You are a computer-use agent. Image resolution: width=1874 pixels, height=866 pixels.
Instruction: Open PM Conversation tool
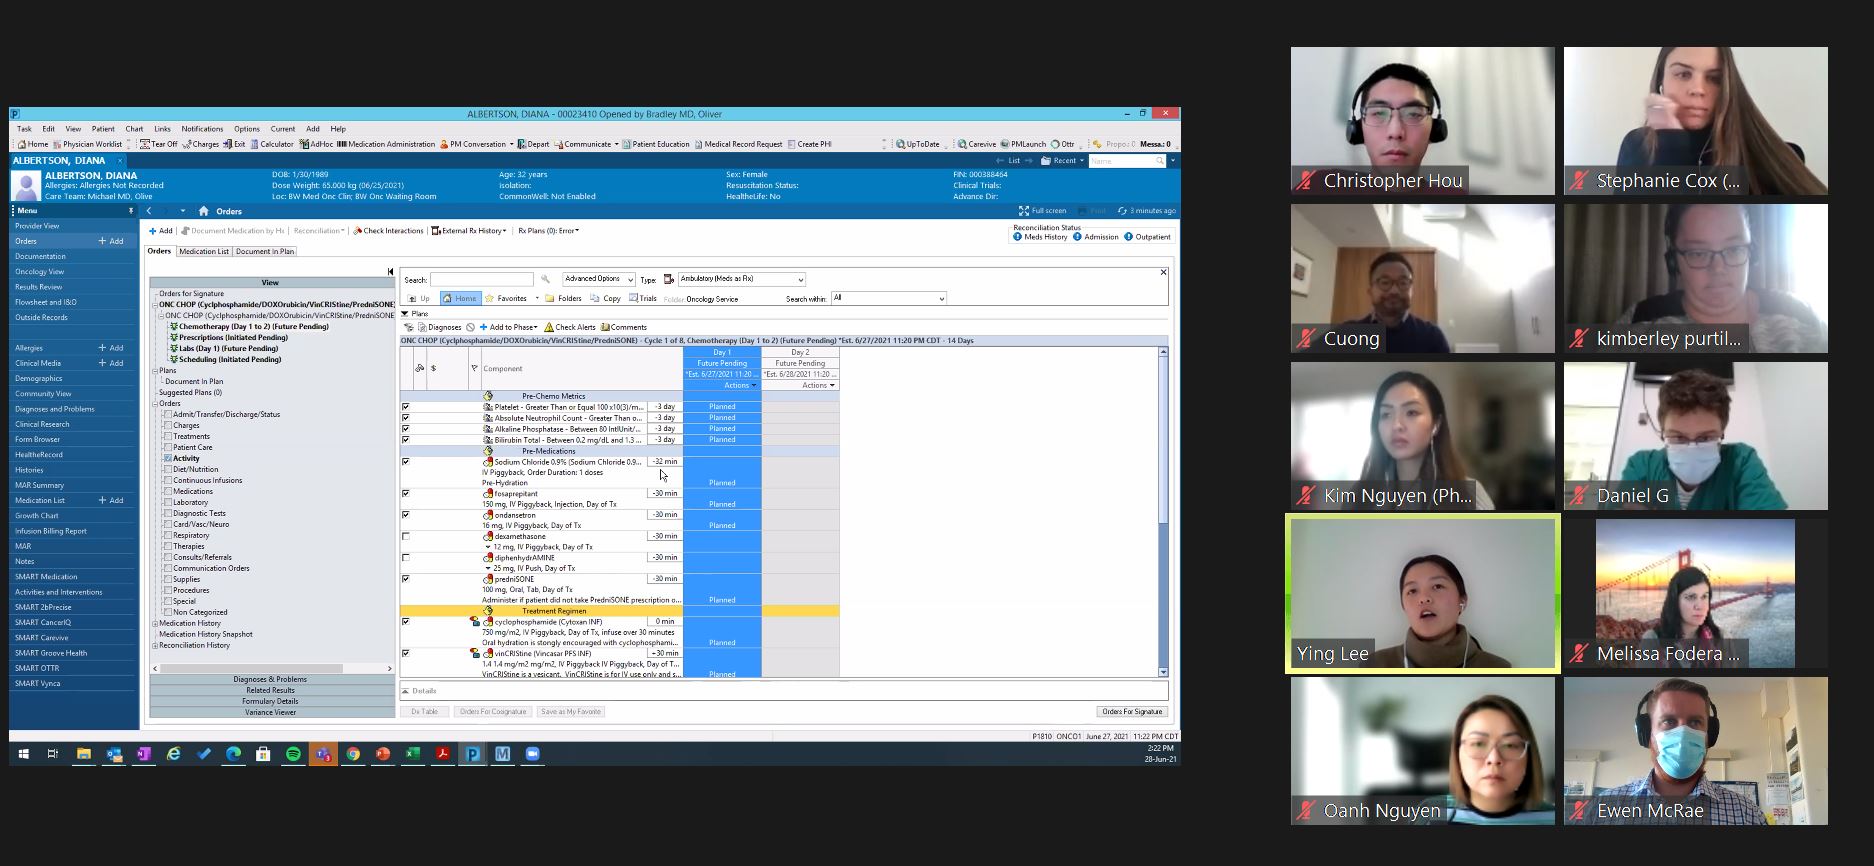[x=473, y=144]
